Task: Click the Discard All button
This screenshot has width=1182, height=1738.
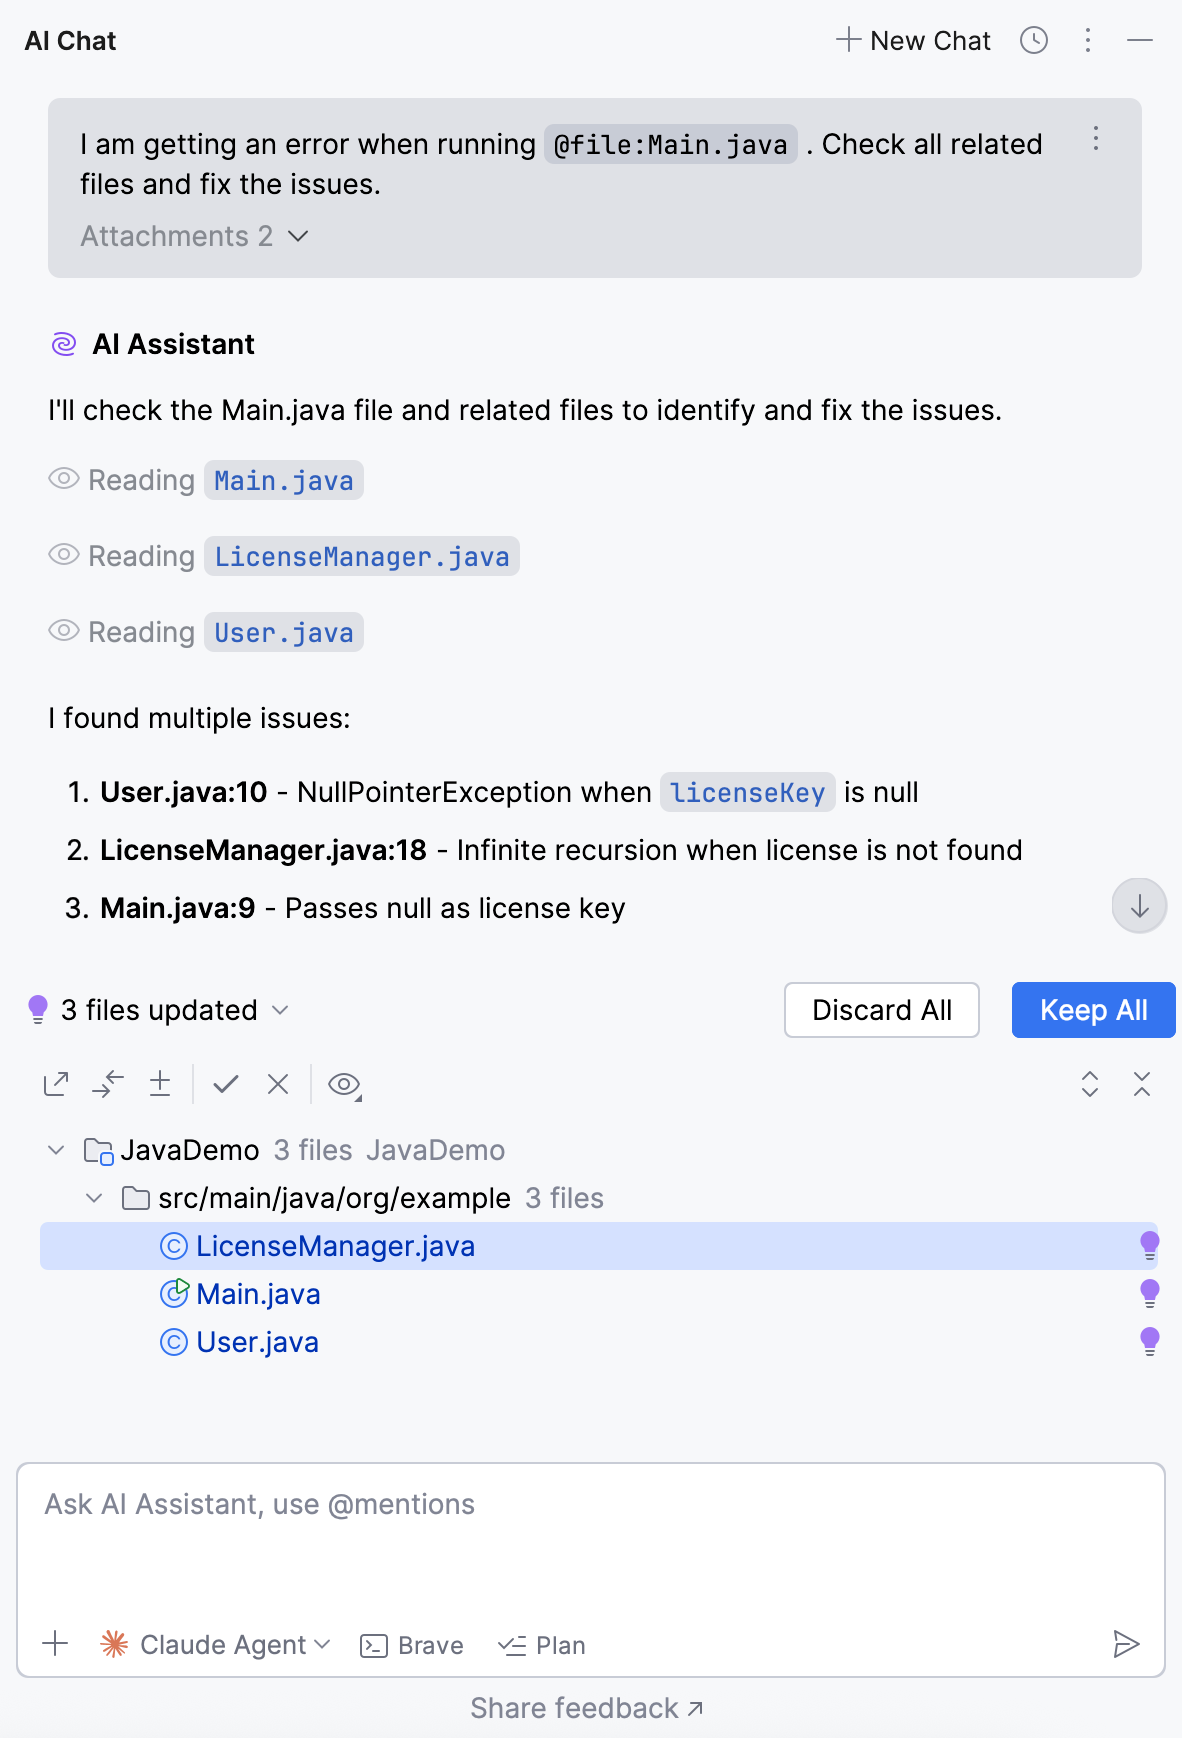Action: click(881, 1010)
